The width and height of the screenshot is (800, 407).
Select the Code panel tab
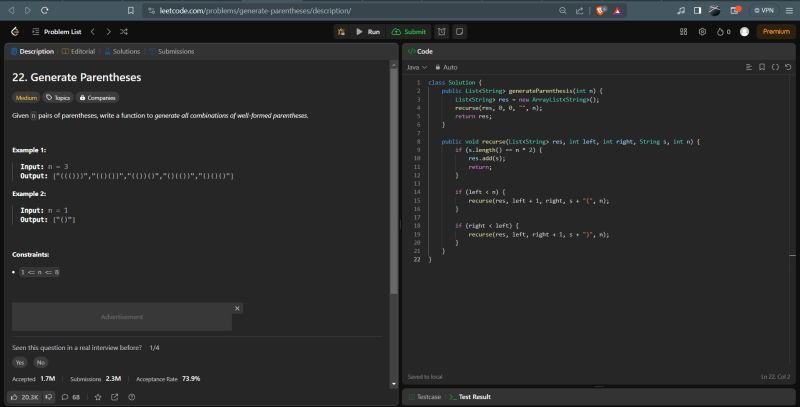coord(420,52)
